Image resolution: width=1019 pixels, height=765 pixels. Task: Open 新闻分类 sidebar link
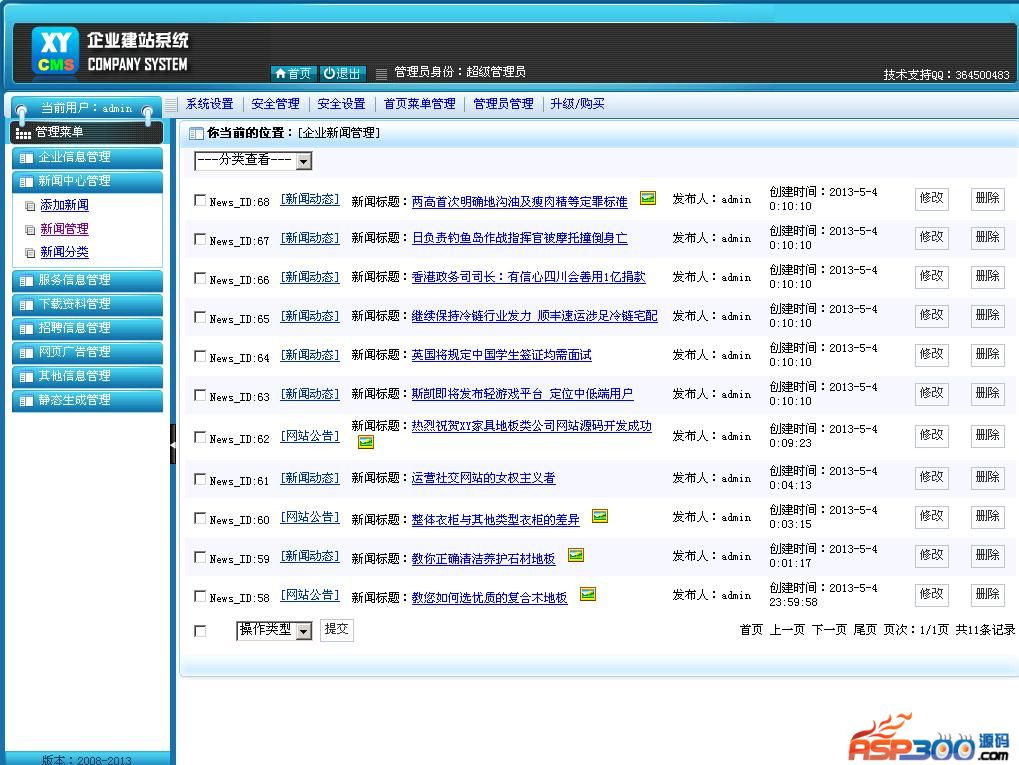[64, 252]
